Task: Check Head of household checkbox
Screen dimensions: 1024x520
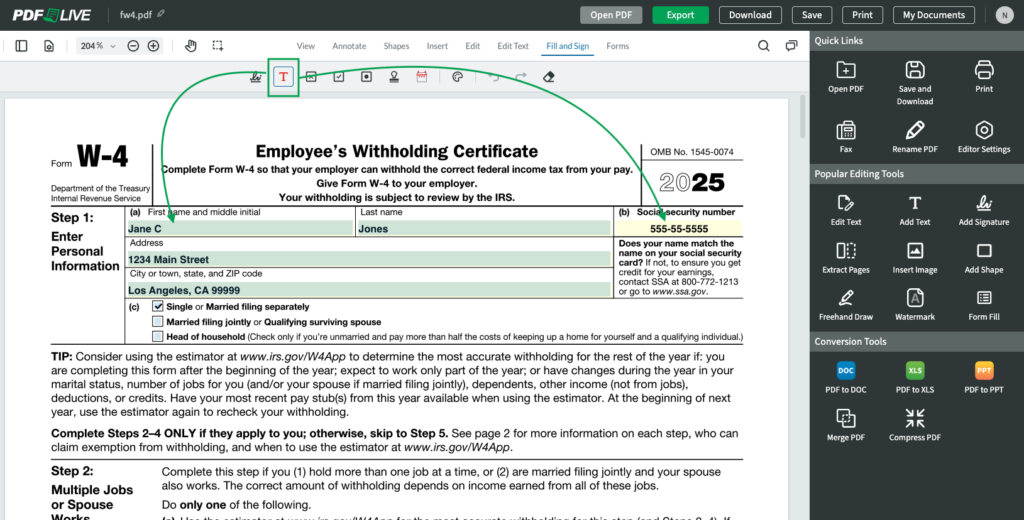Action: point(157,336)
